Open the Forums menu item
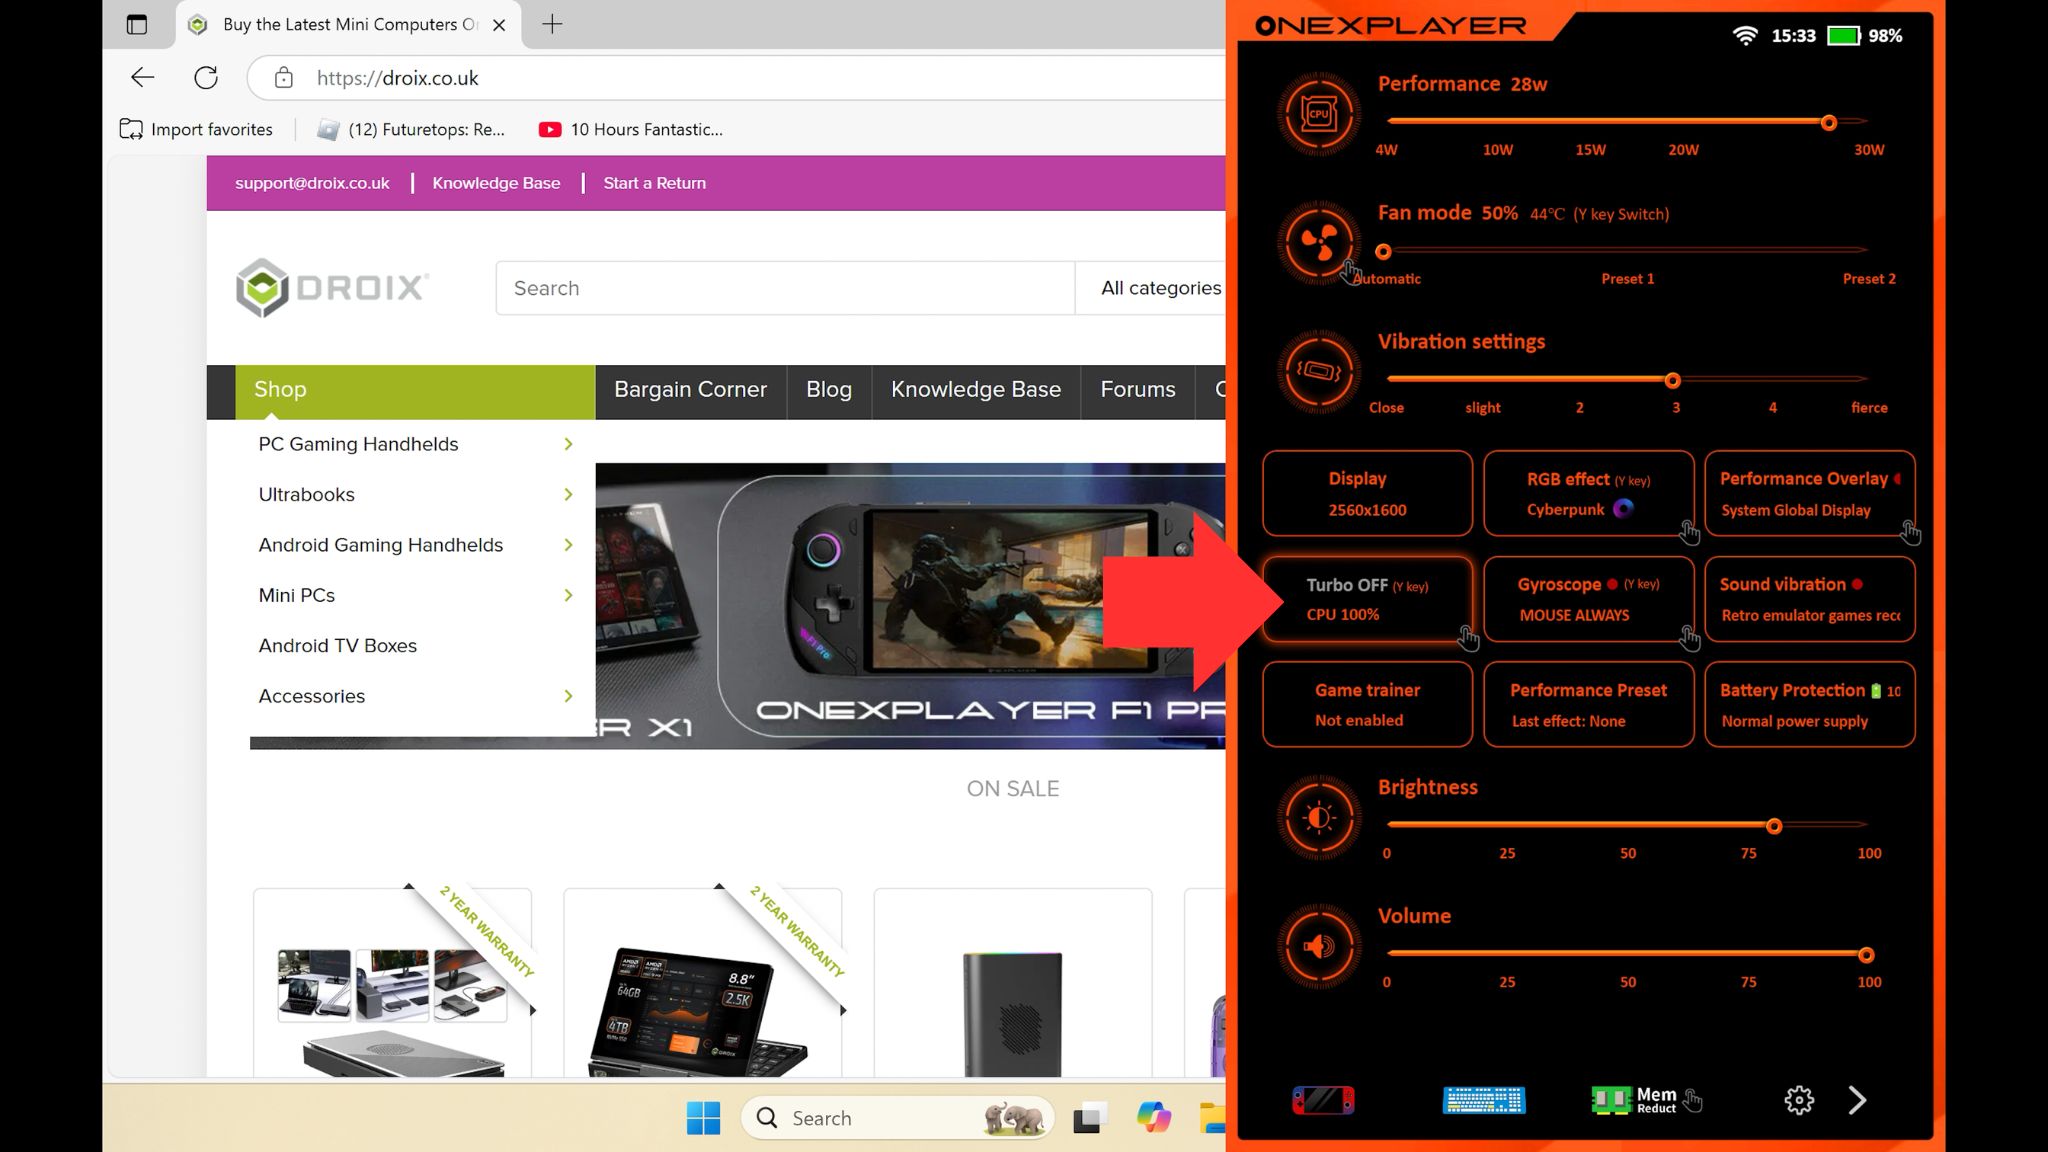Image resolution: width=2048 pixels, height=1152 pixels. pos(1137,390)
